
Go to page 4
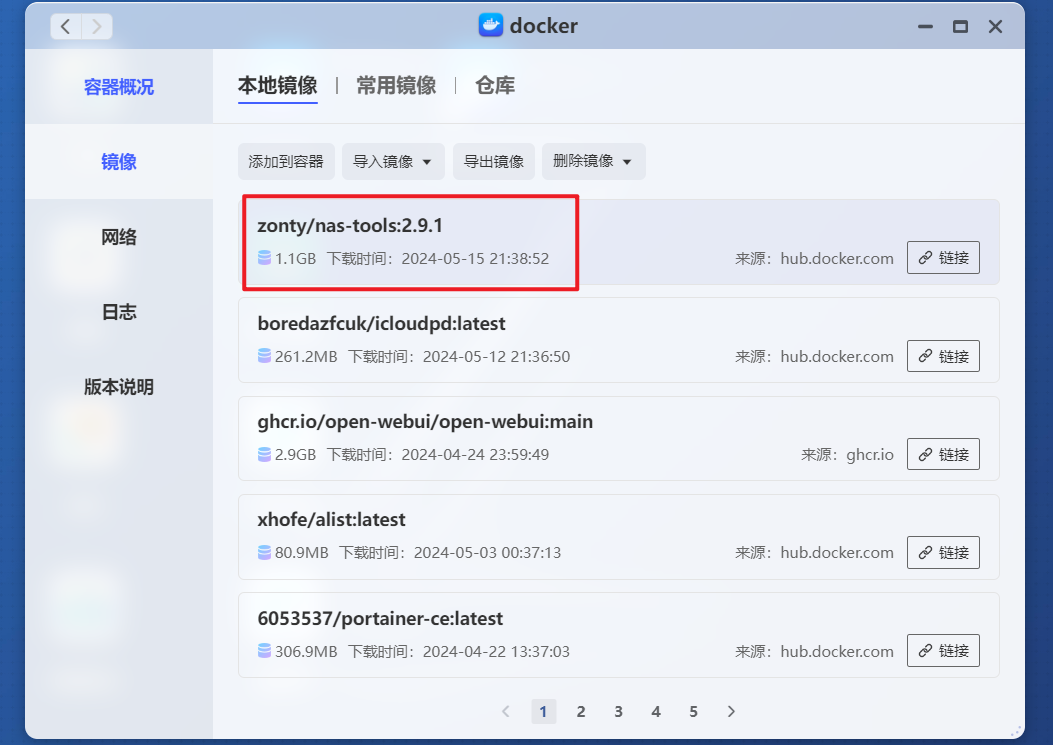[x=656, y=711]
